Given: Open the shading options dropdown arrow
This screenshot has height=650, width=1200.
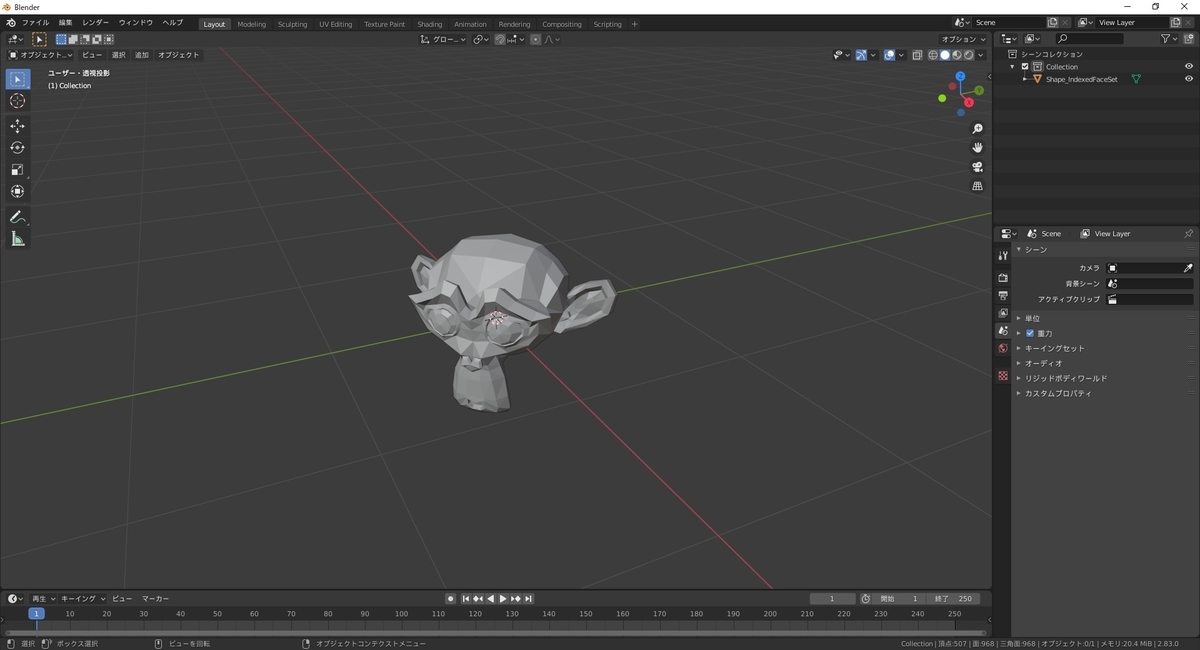Looking at the screenshot, I should pyautogui.click(x=981, y=55).
